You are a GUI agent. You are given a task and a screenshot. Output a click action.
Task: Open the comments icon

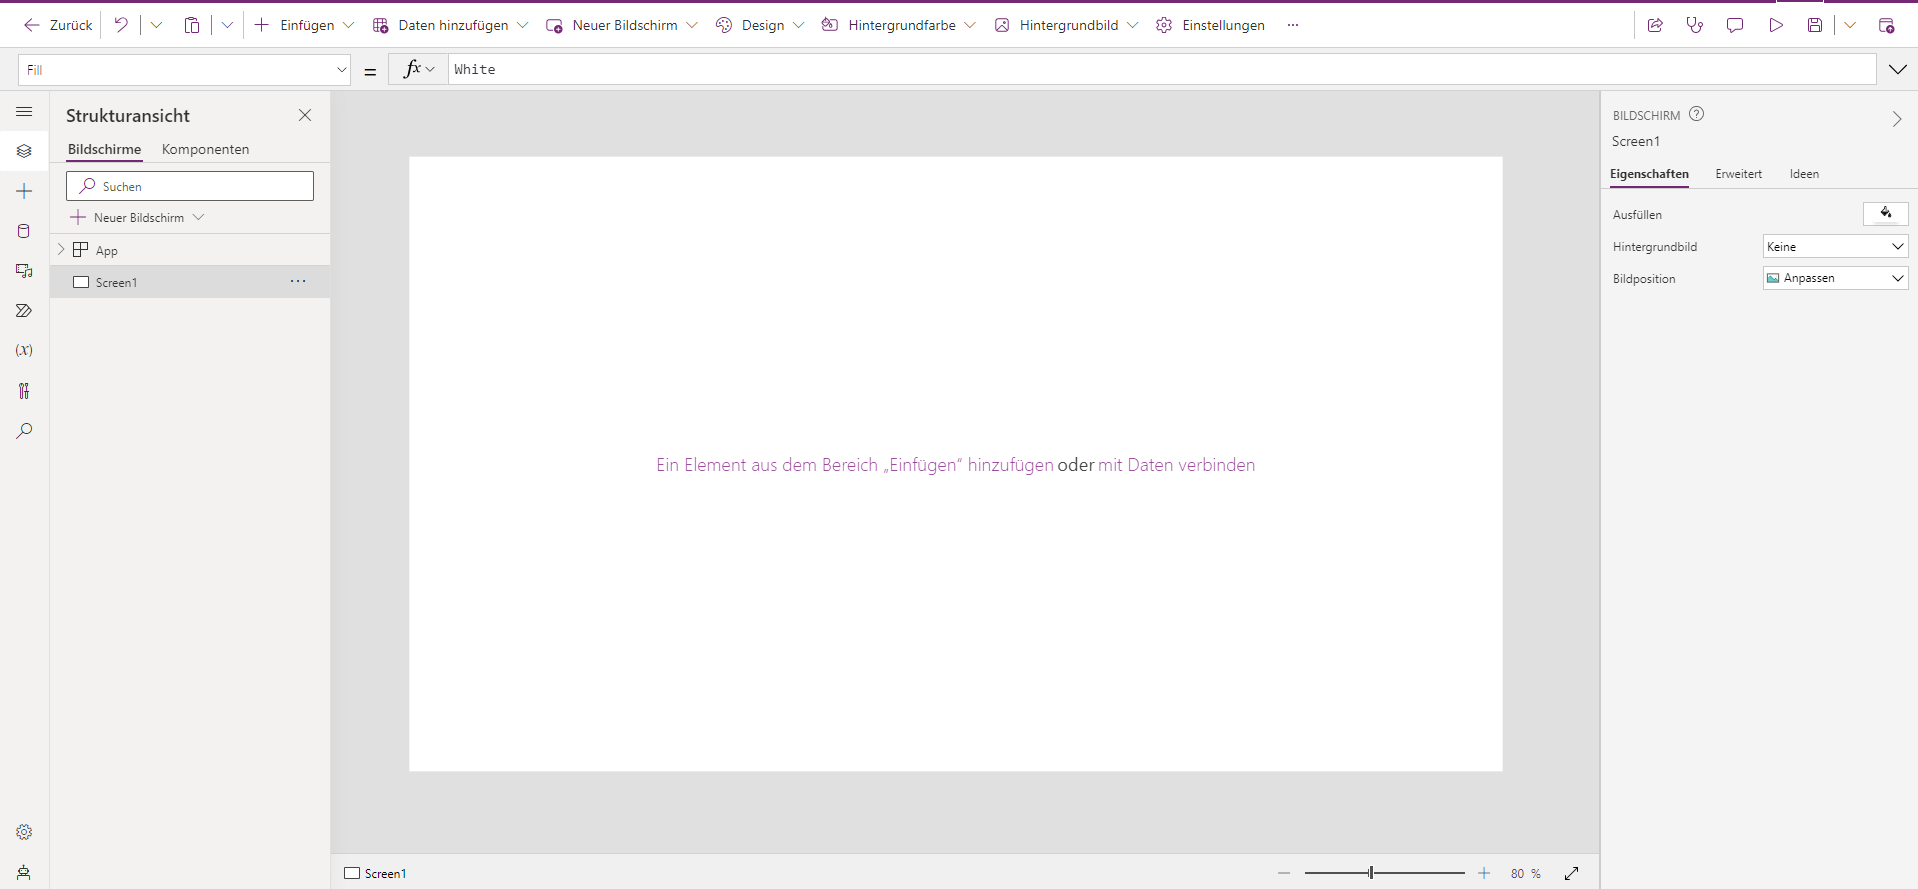point(1735,25)
